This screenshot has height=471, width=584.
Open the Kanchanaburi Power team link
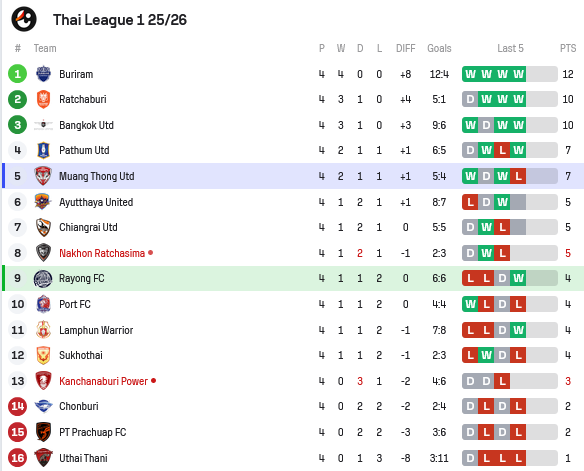tap(104, 381)
